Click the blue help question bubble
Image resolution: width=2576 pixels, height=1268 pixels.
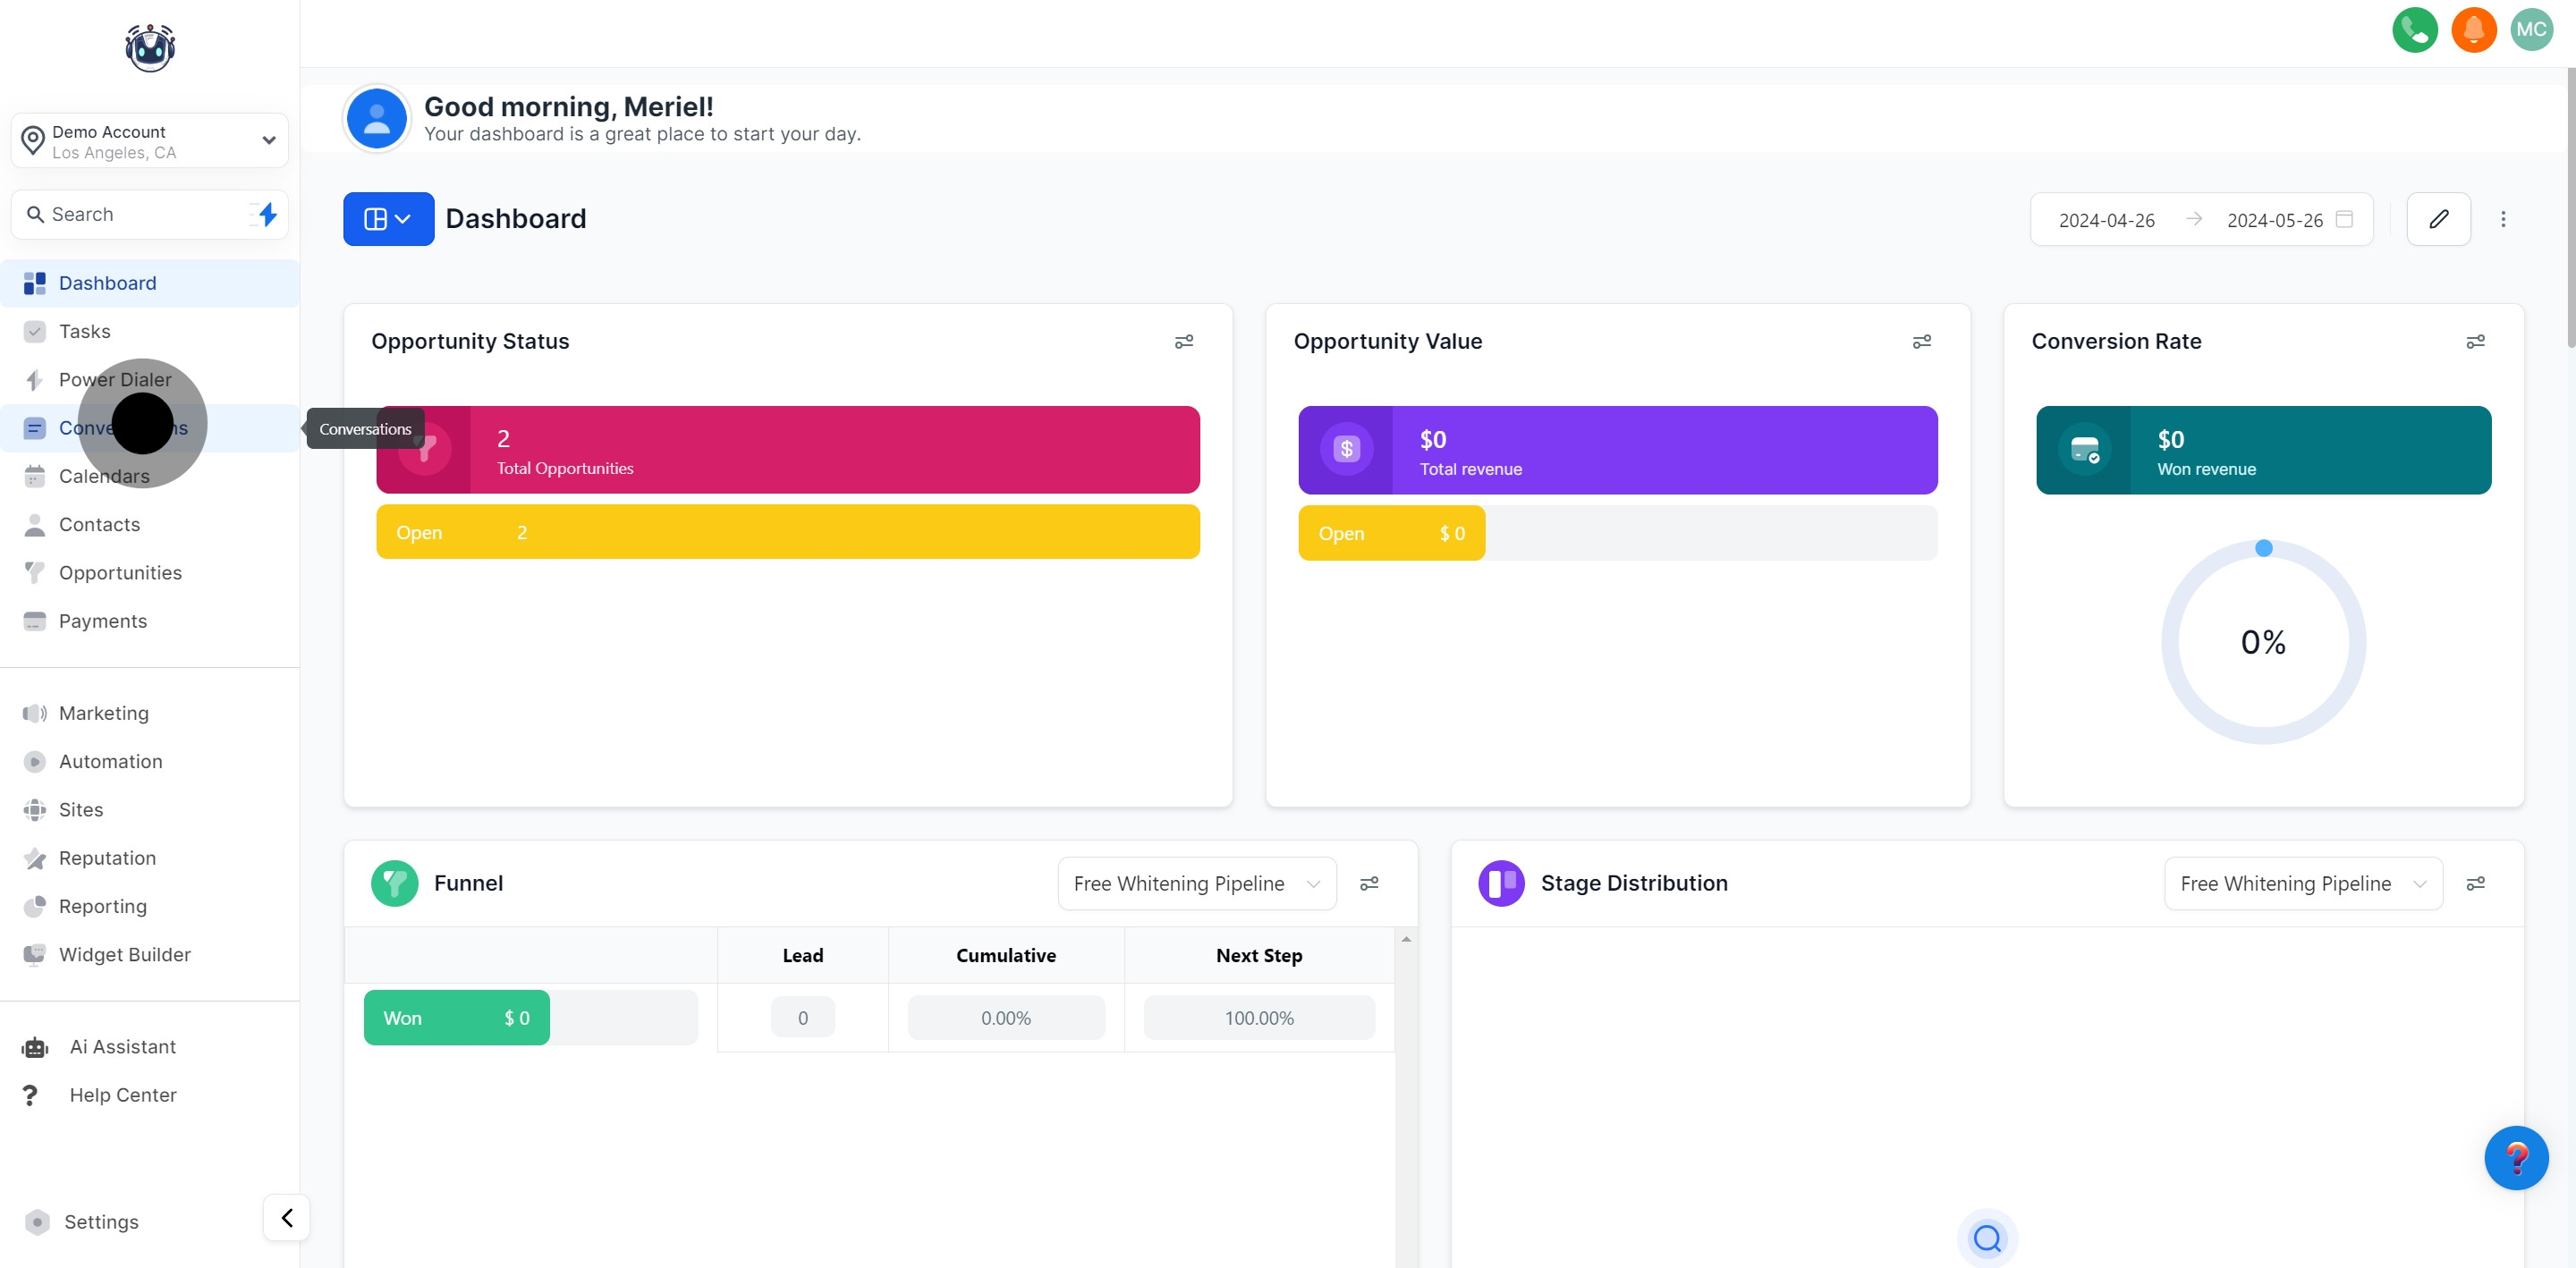pyautogui.click(x=2515, y=1157)
